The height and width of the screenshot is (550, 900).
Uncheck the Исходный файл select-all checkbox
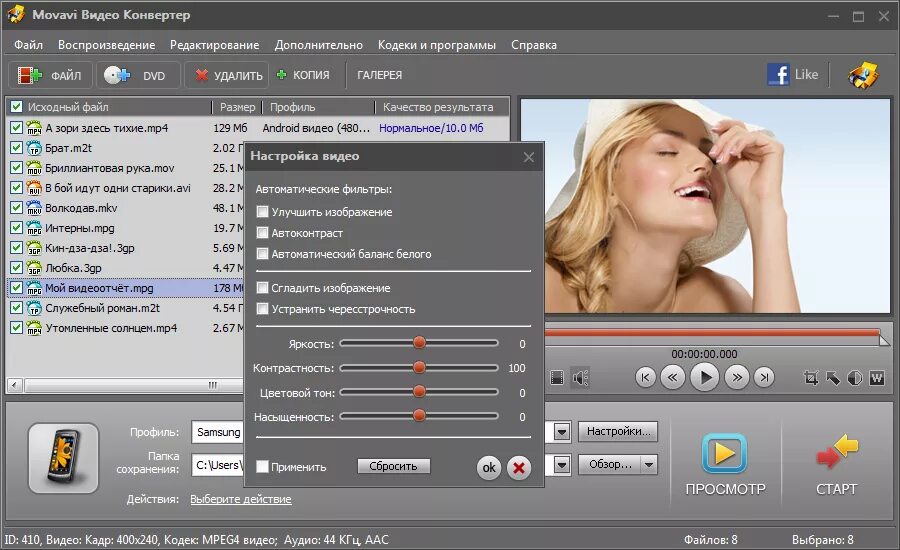(x=17, y=107)
